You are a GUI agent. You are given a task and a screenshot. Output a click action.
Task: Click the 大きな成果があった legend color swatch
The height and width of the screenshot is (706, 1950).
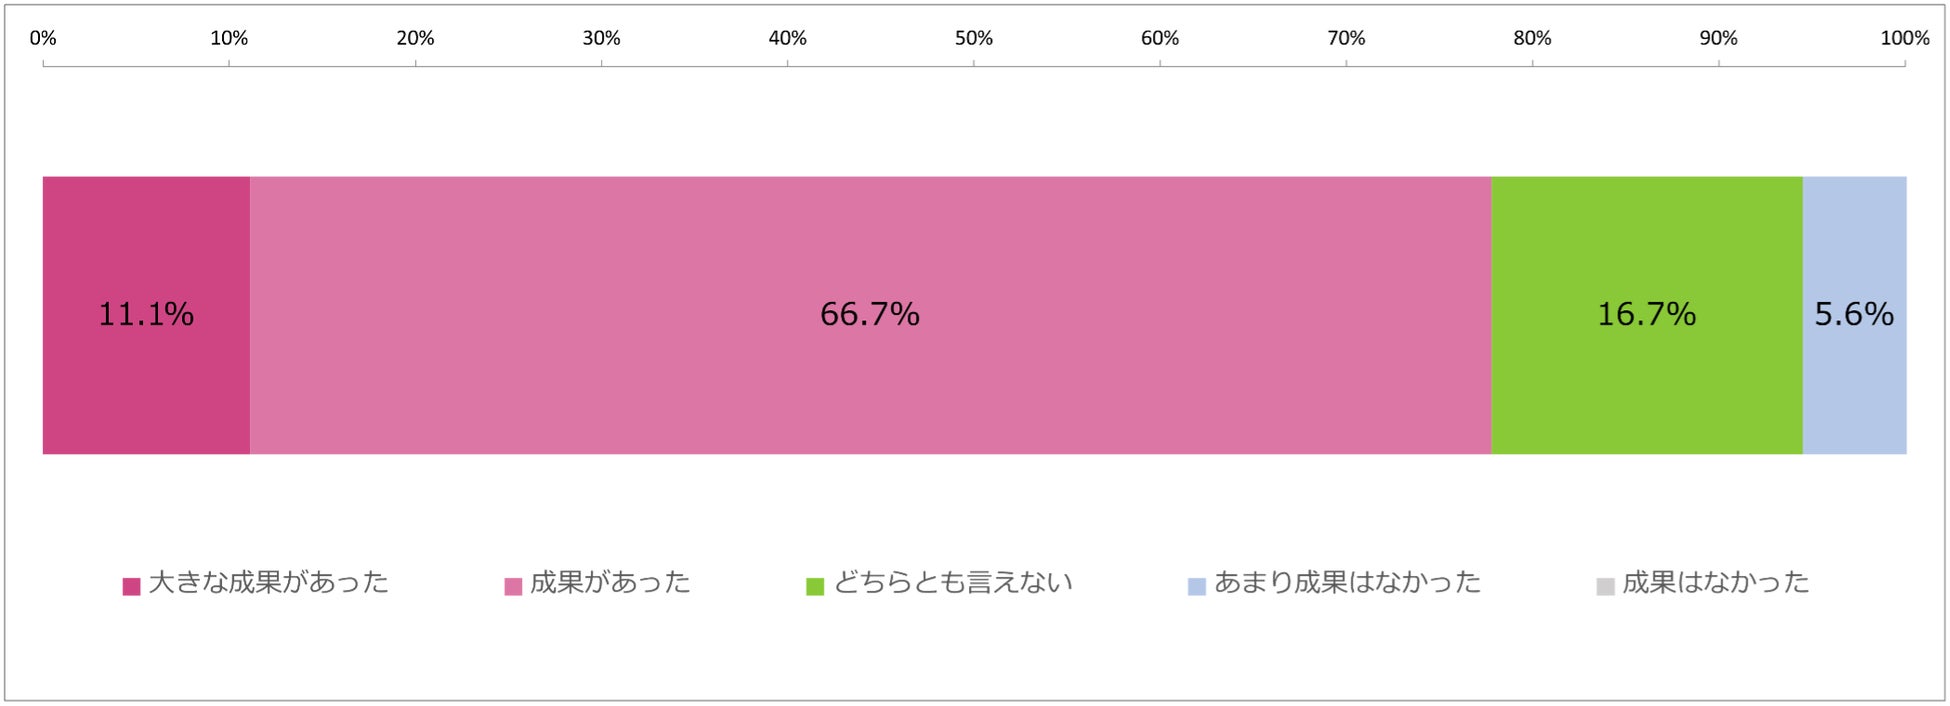(x=131, y=586)
